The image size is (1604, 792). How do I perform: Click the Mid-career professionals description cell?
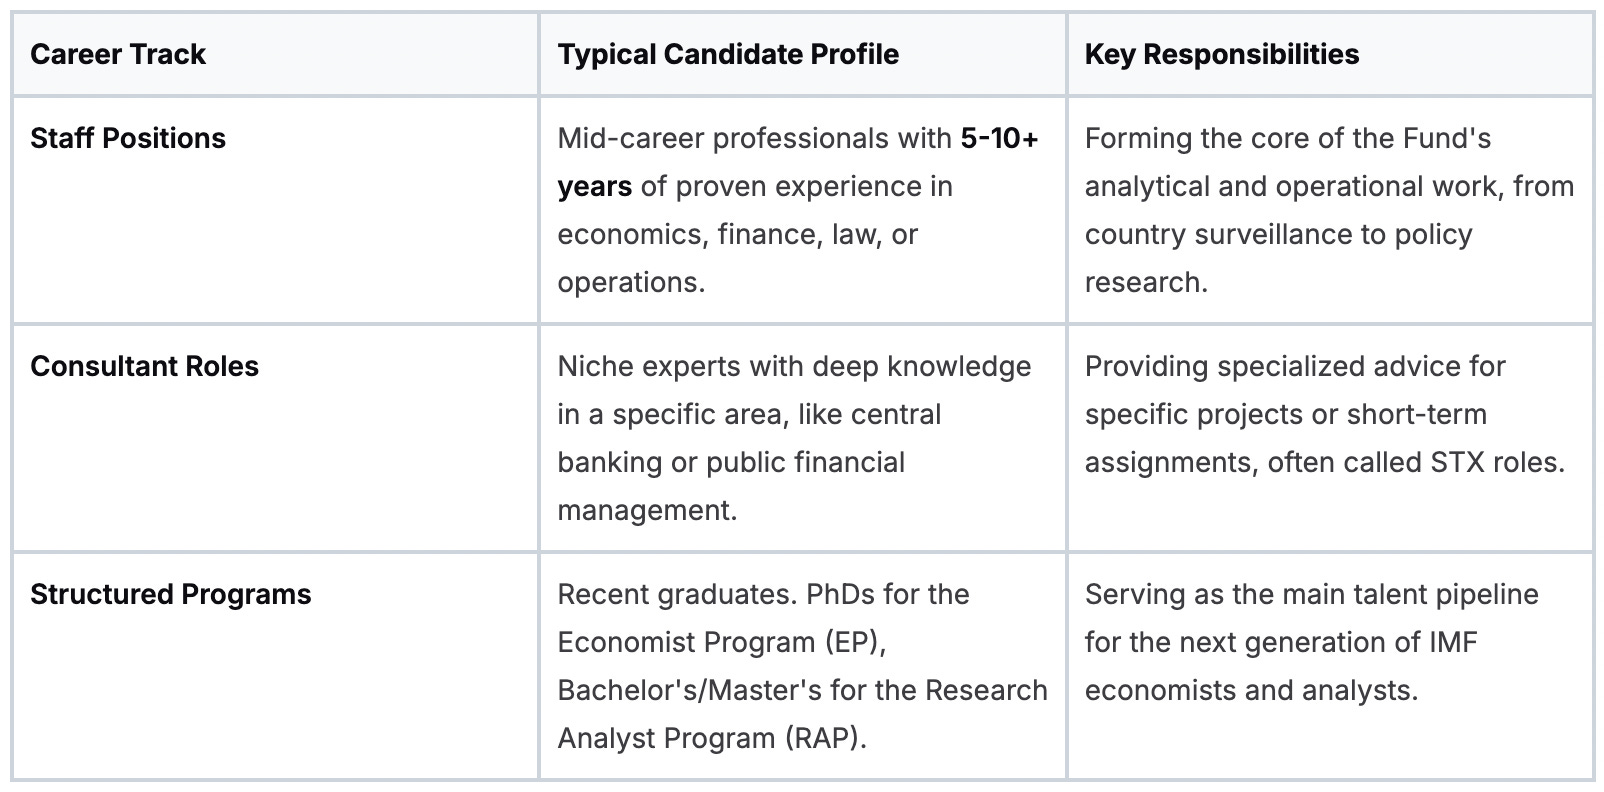[x=802, y=210]
